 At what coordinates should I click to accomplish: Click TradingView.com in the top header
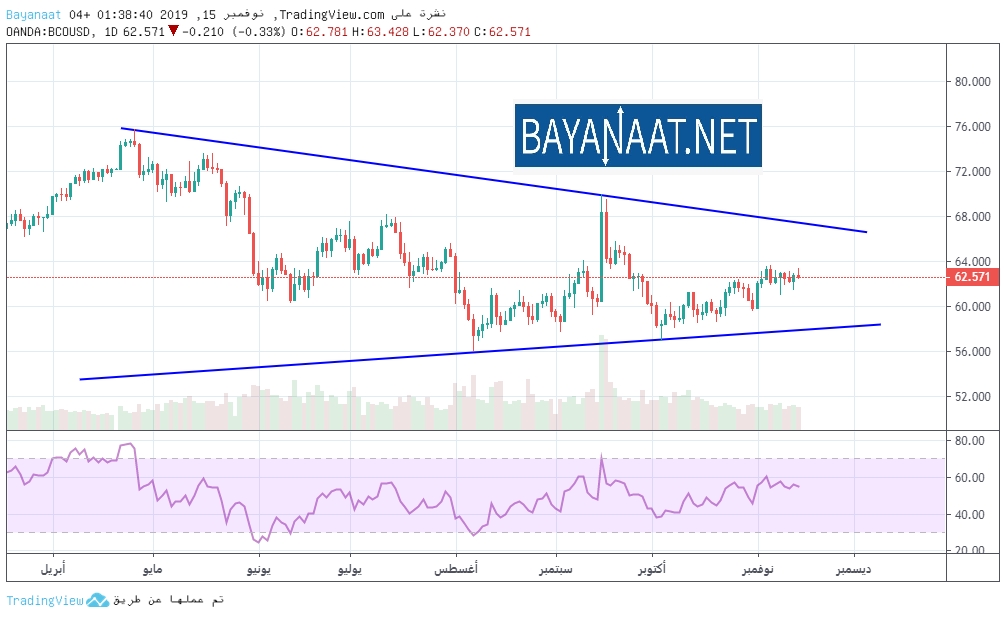[x=332, y=15]
